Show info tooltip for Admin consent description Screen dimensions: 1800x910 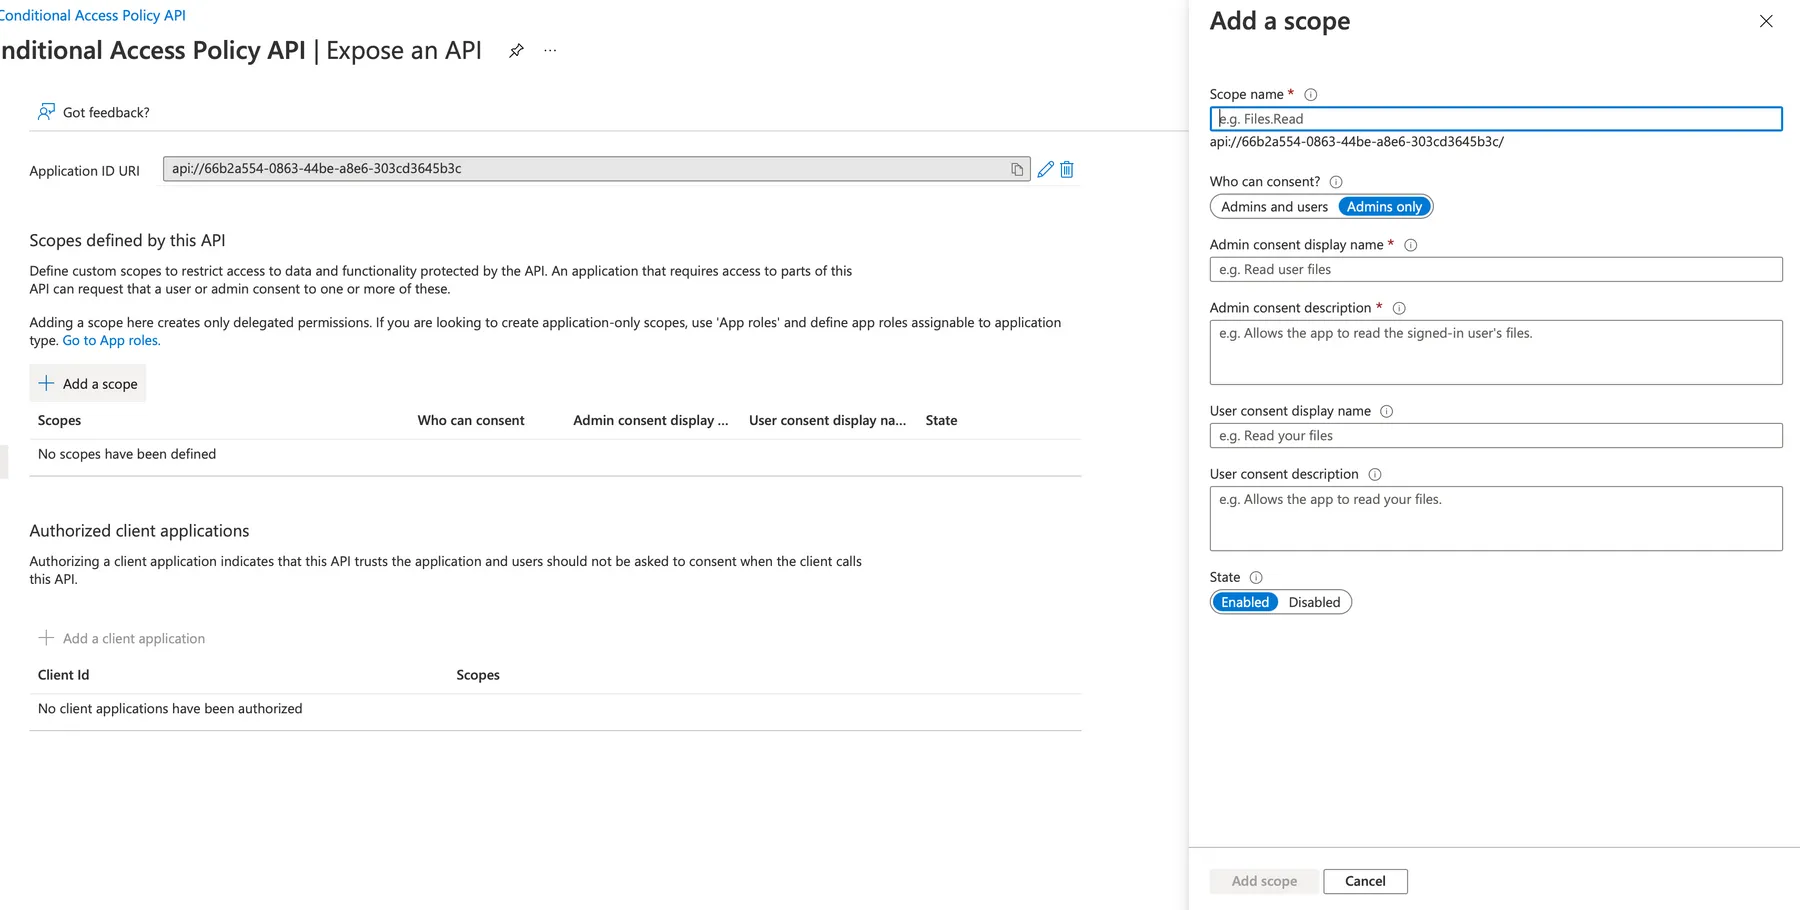point(1399,309)
